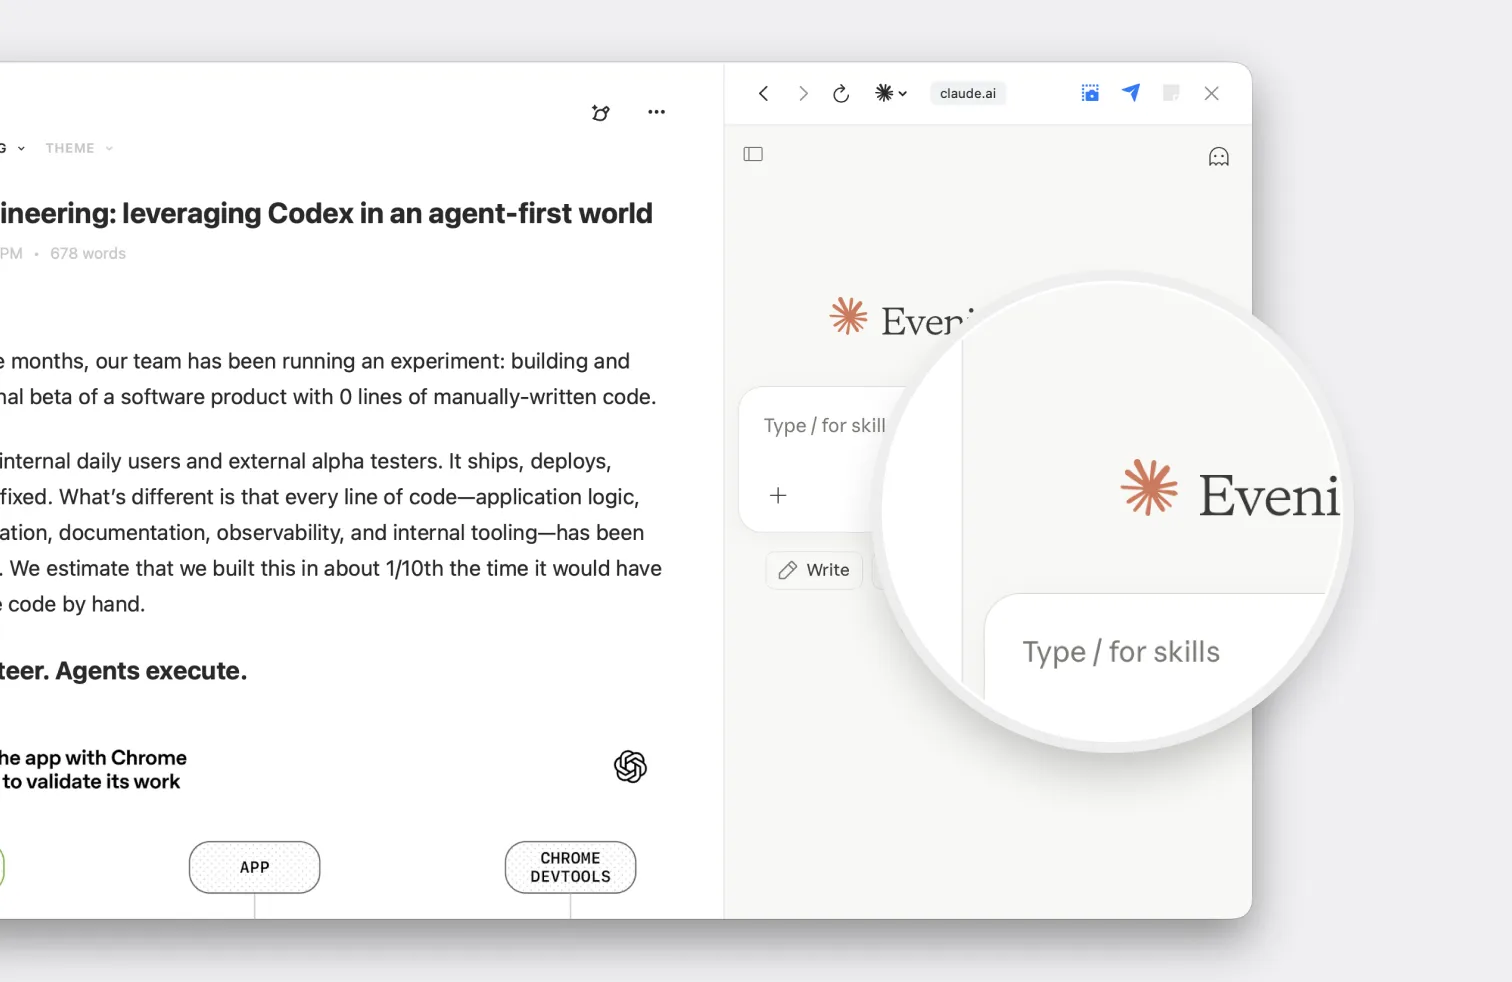Open the ghost incognito chat icon

pyautogui.click(x=1218, y=157)
